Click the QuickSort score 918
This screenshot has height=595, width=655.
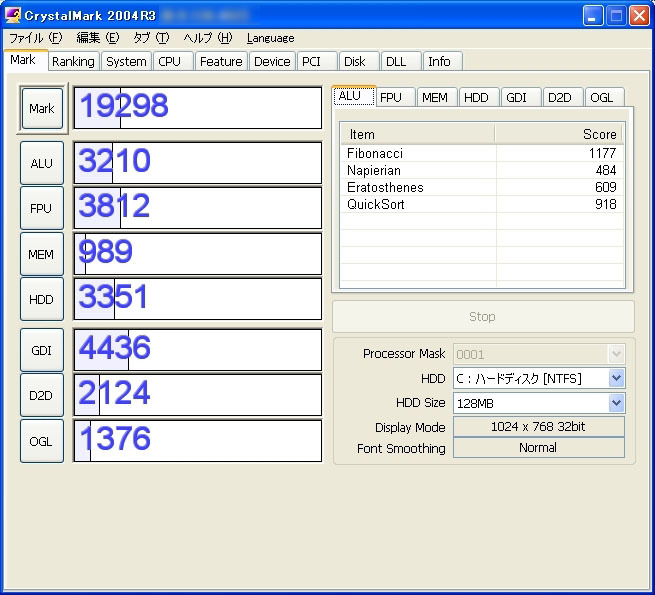pyautogui.click(x=606, y=204)
